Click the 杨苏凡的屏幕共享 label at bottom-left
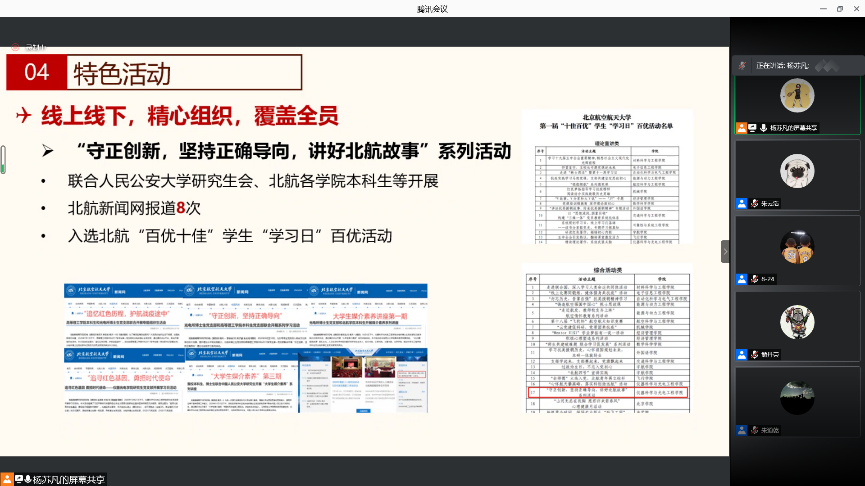The width and height of the screenshot is (865, 486). point(69,479)
